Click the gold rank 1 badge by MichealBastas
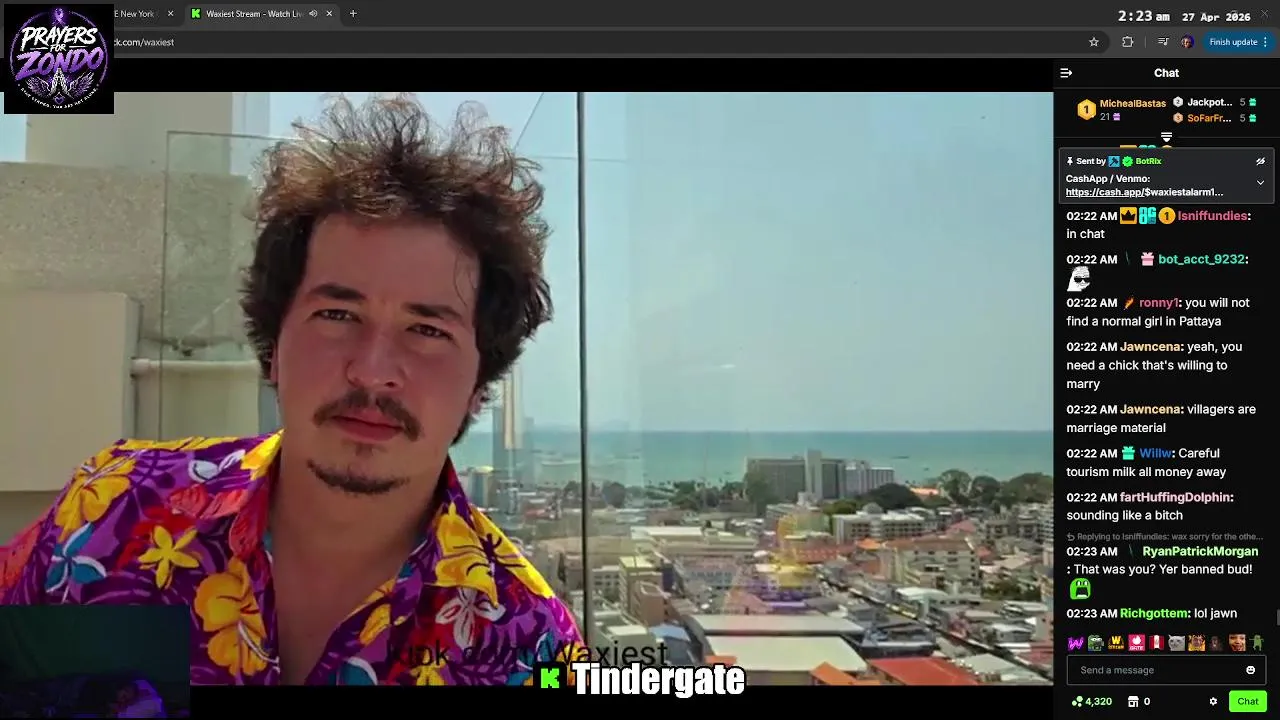 pyautogui.click(x=1086, y=110)
